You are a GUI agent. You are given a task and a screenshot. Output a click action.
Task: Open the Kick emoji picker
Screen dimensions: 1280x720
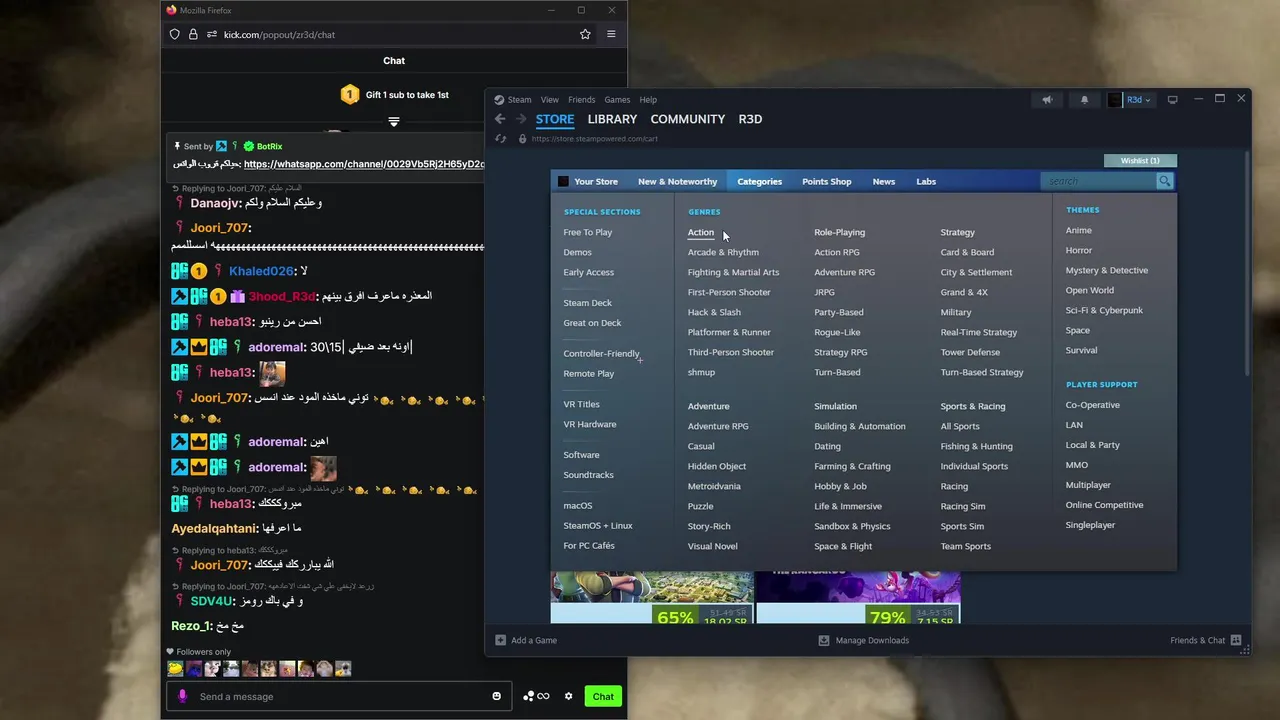pos(496,696)
